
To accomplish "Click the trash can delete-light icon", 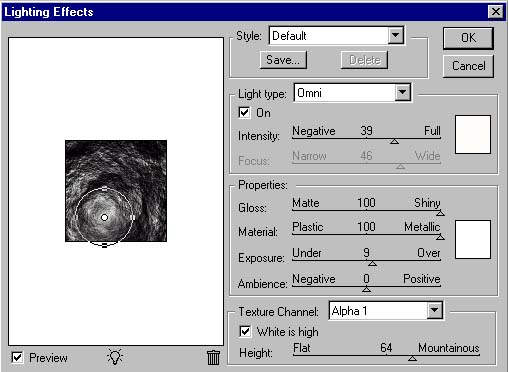I will point(213,357).
